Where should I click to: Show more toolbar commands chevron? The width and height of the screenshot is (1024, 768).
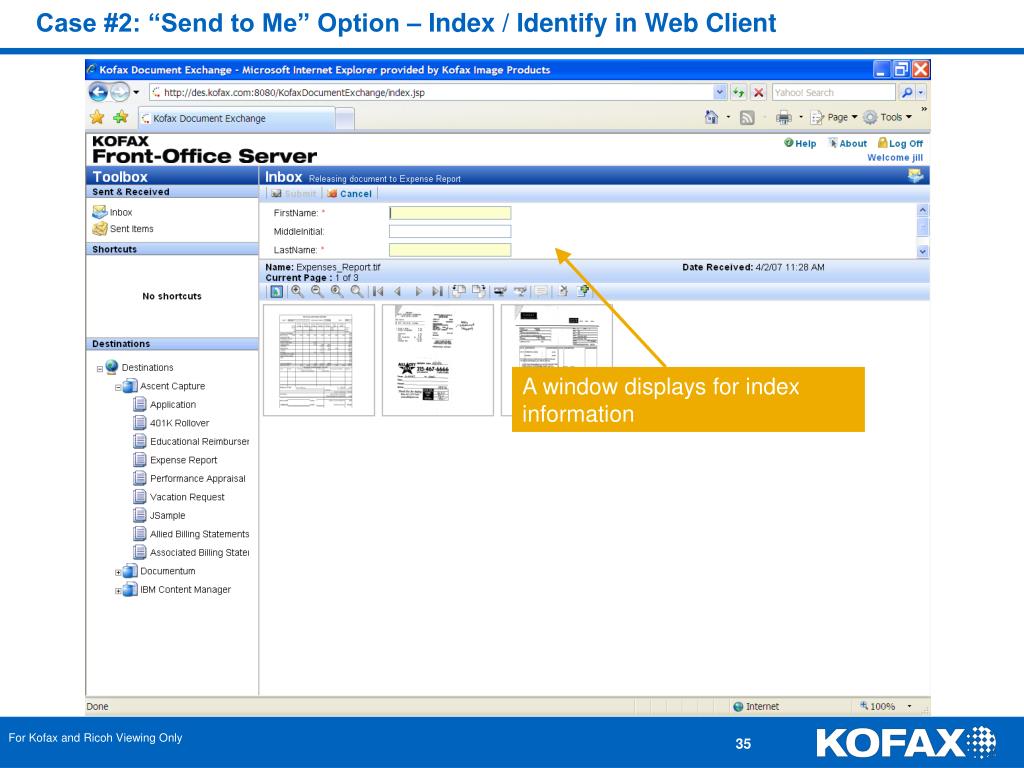[x=923, y=109]
